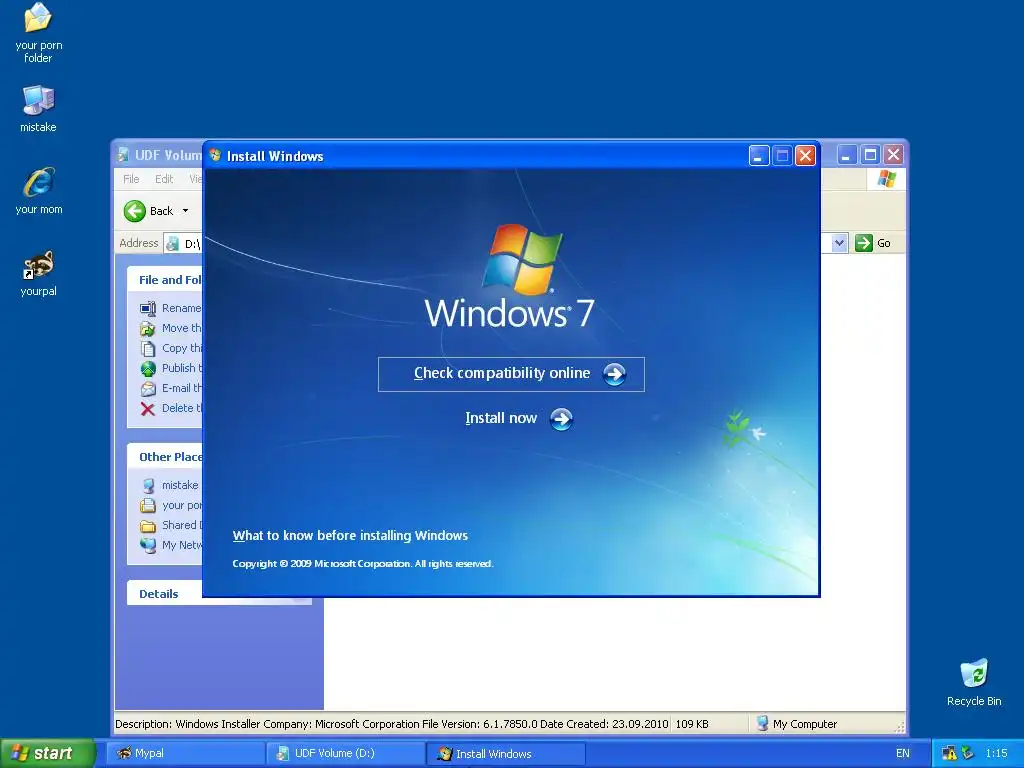
Task: Switch to Mypal taskbar button
Action: (x=185, y=753)
